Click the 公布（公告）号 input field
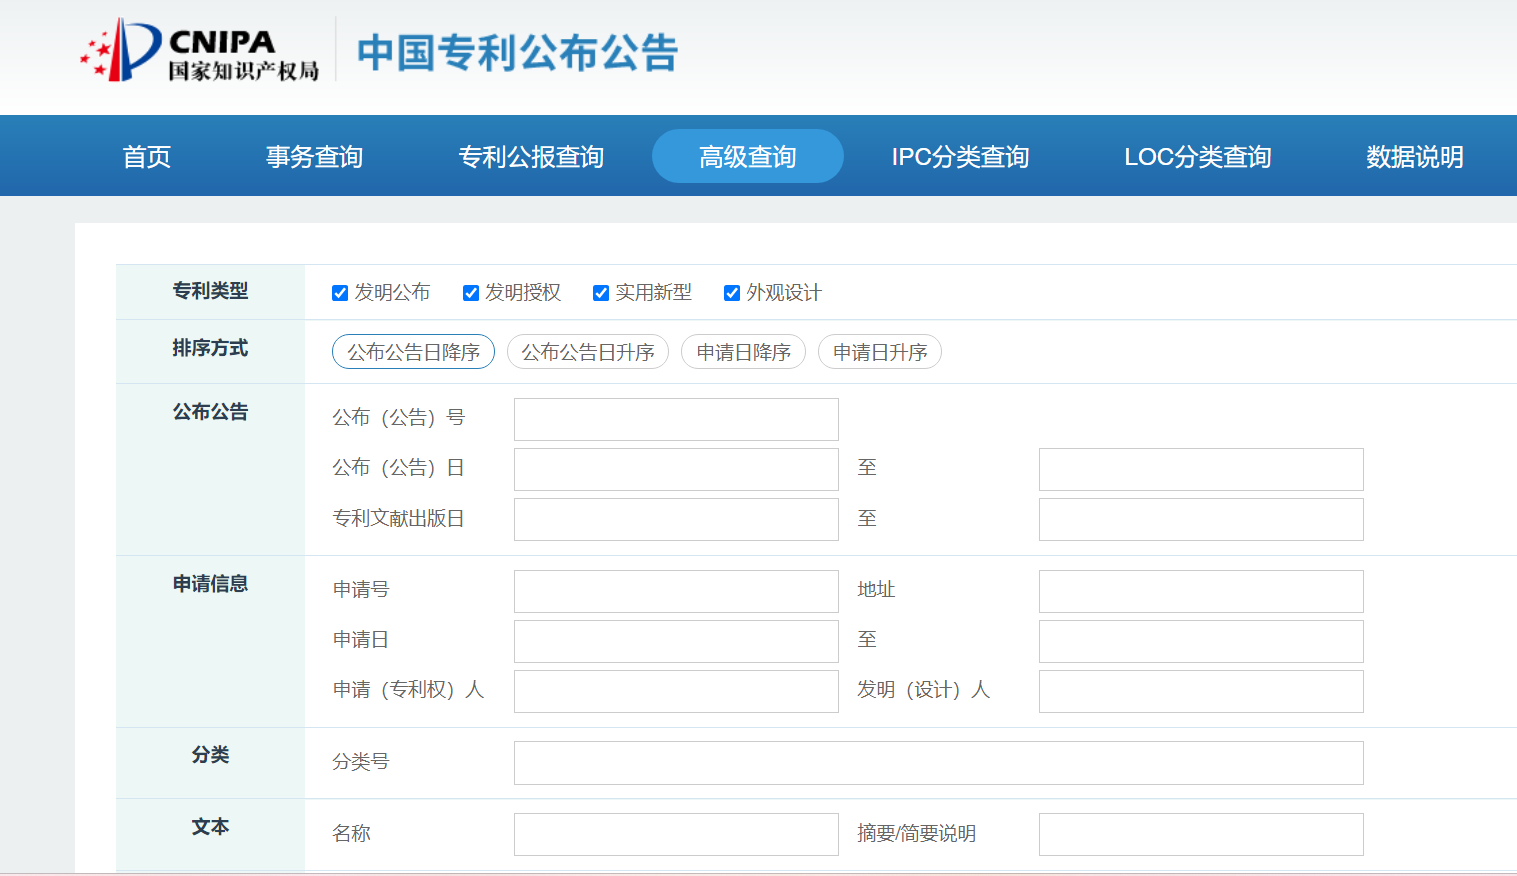The width and height of the screenshot is (1517, 876). [675, 419]
